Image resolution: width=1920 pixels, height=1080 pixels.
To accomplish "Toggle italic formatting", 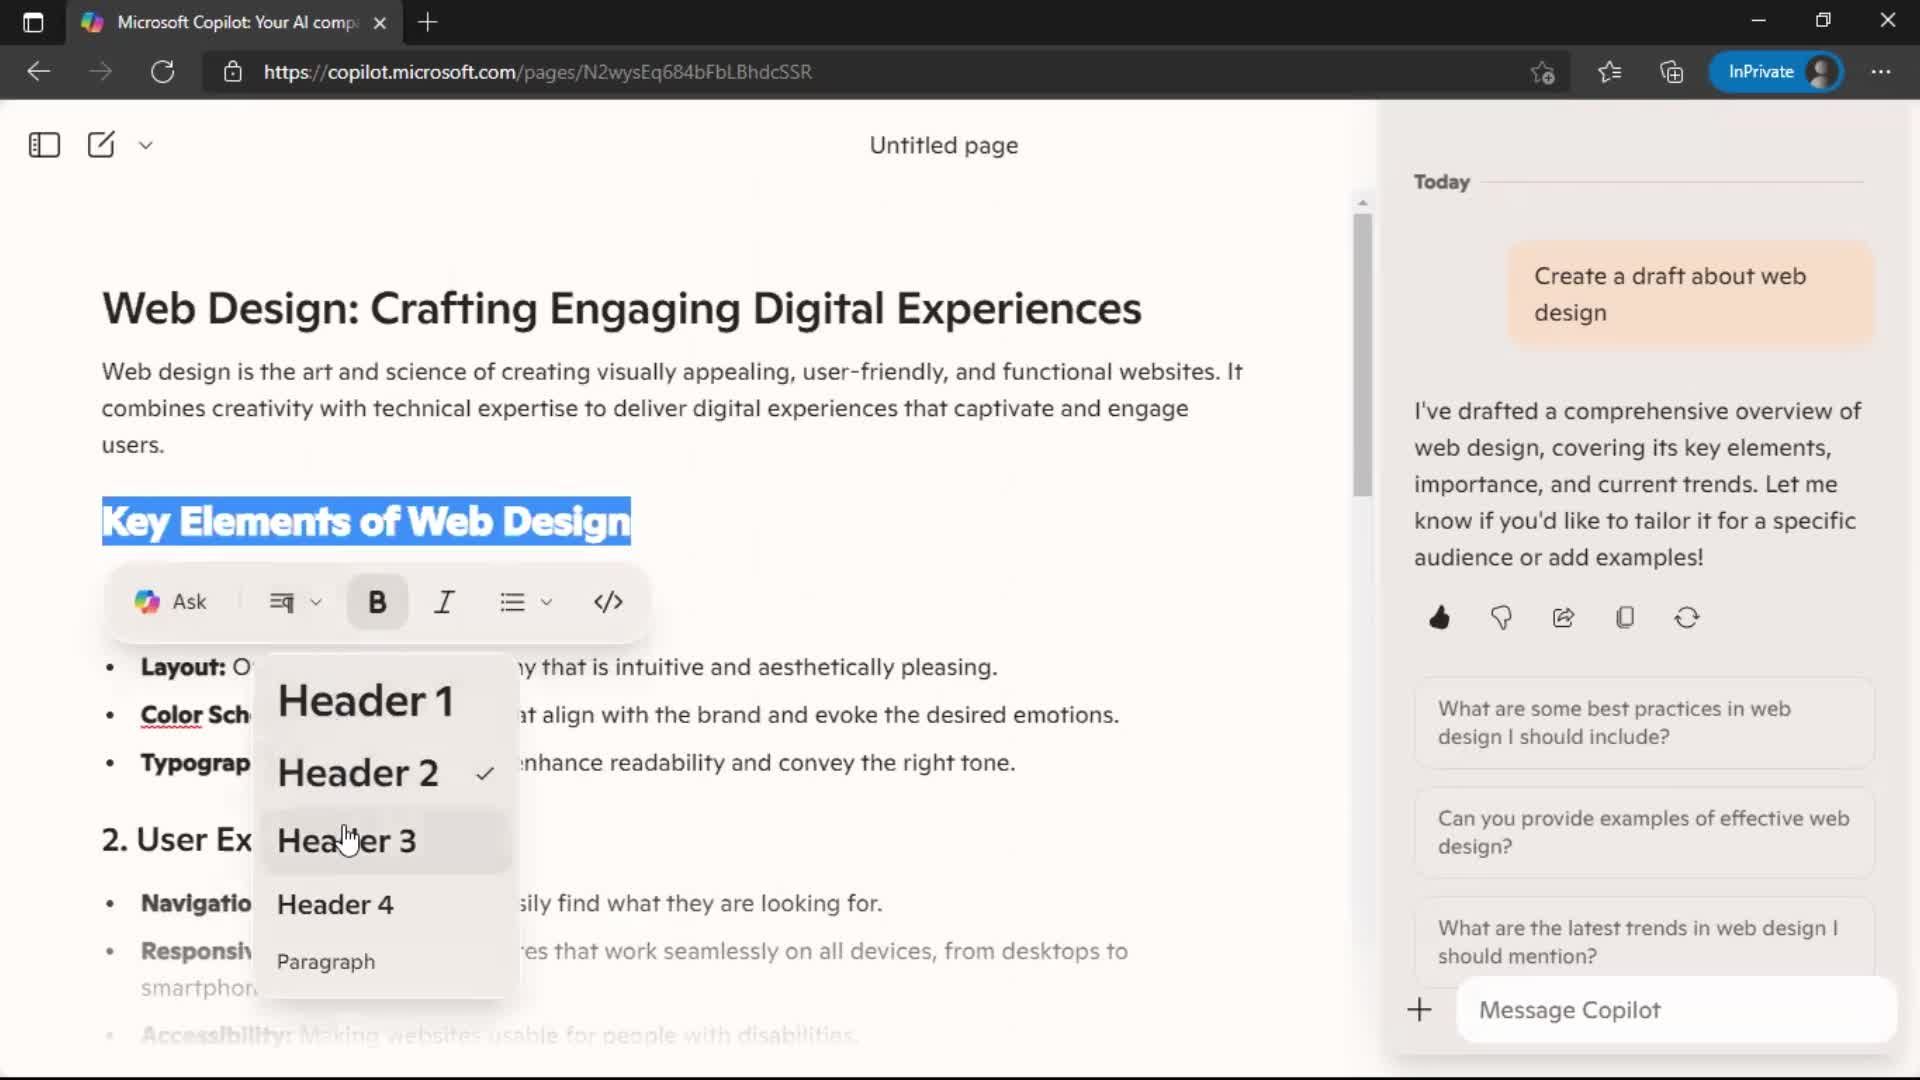I will tap(444, 602).
